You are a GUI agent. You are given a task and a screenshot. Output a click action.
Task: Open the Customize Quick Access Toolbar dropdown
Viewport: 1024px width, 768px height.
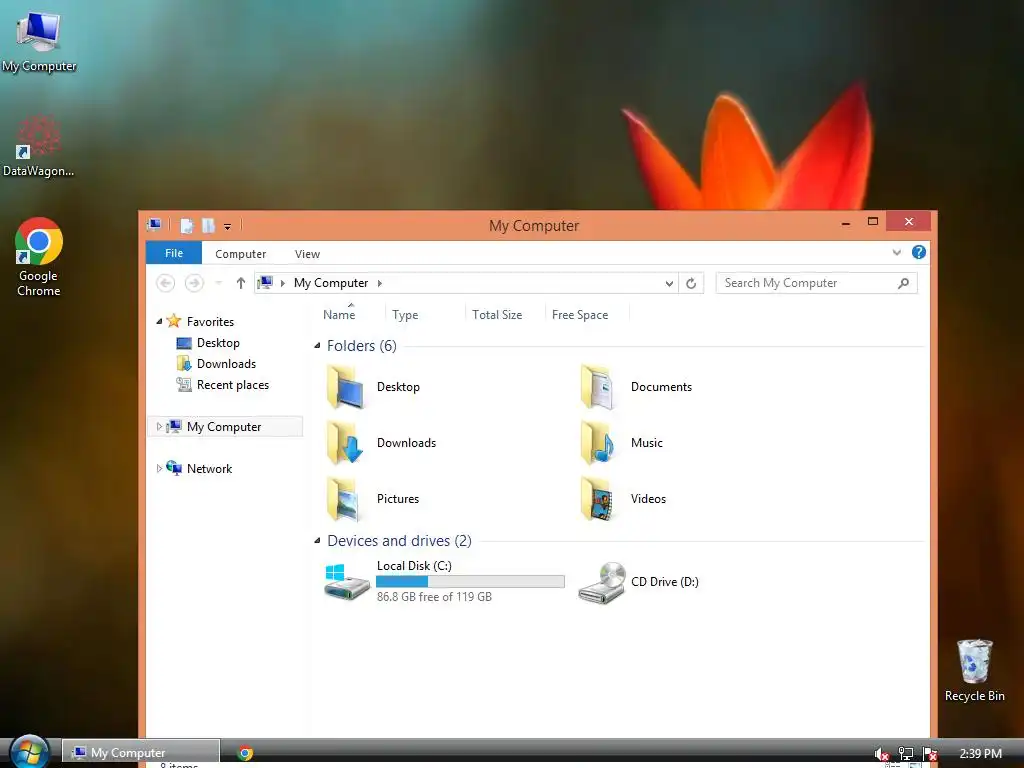[227, 227]
